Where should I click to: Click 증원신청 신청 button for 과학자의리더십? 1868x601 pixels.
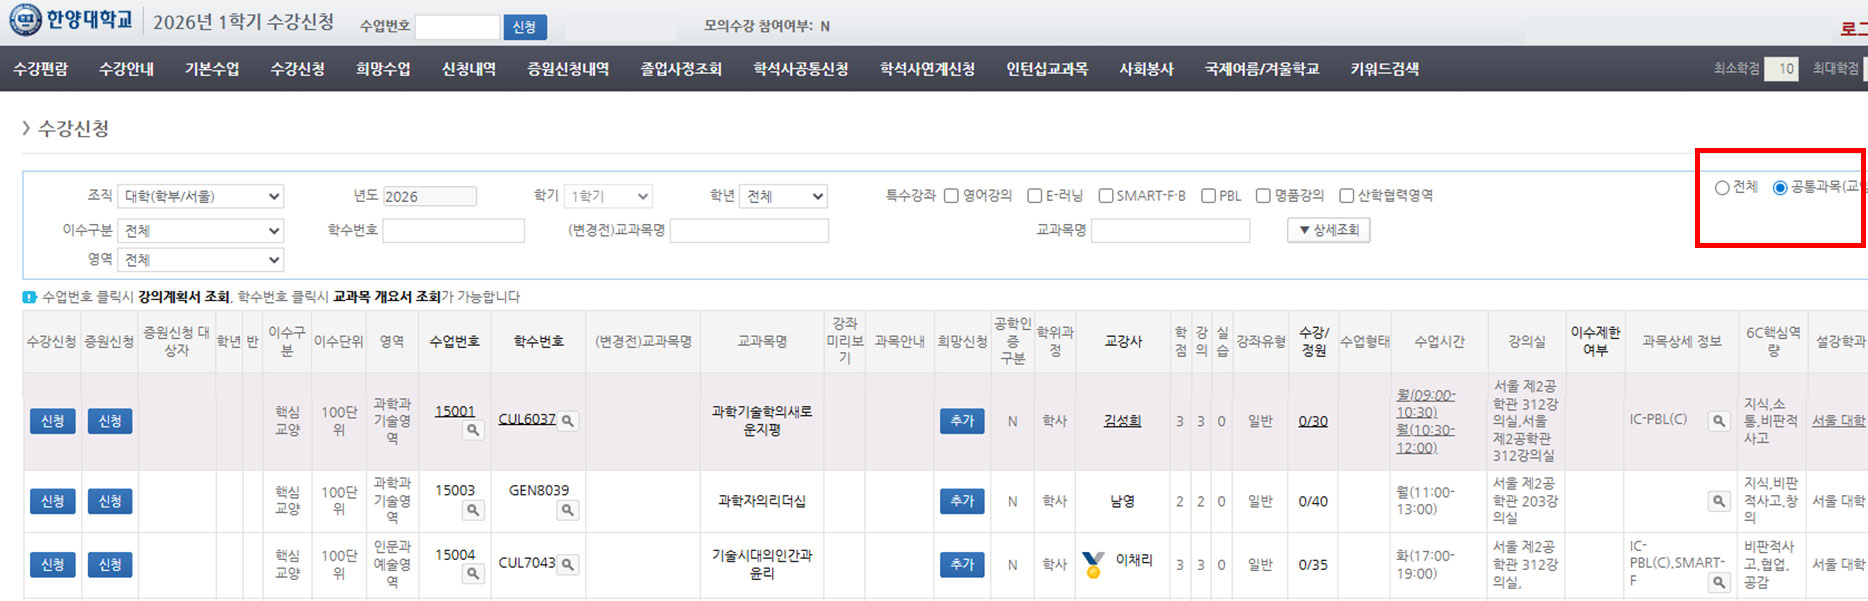110,501
